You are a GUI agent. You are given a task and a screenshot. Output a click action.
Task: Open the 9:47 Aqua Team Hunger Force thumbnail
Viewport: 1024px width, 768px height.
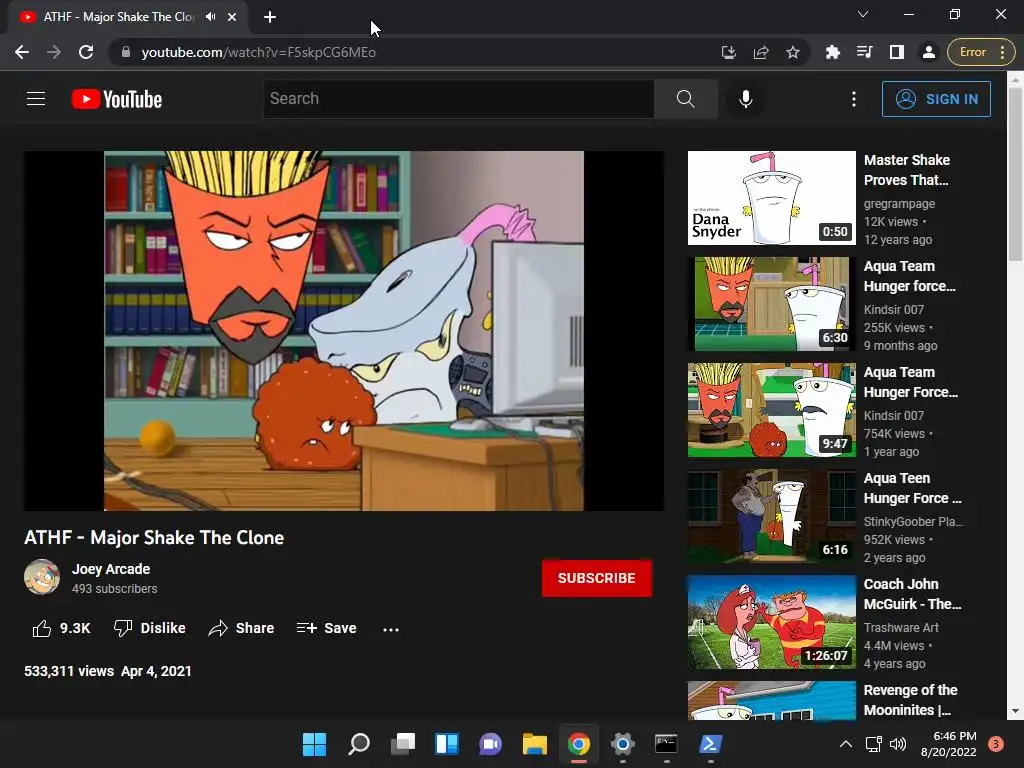click(x=771, y=410)
